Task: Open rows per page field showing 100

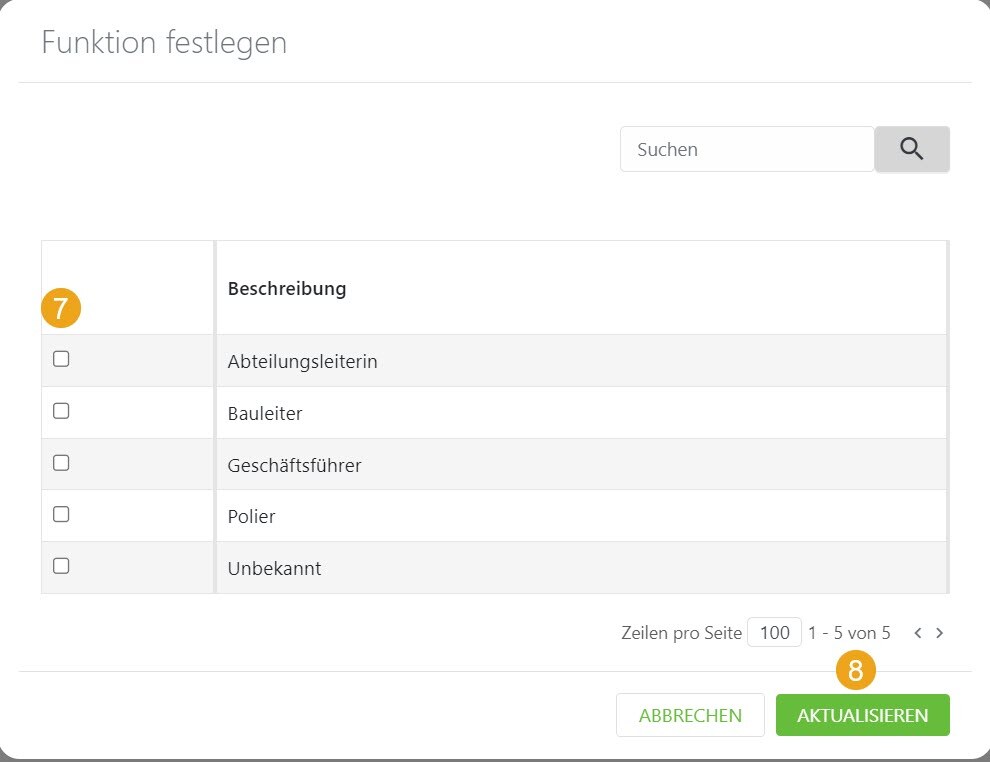Action: (774, 633)
